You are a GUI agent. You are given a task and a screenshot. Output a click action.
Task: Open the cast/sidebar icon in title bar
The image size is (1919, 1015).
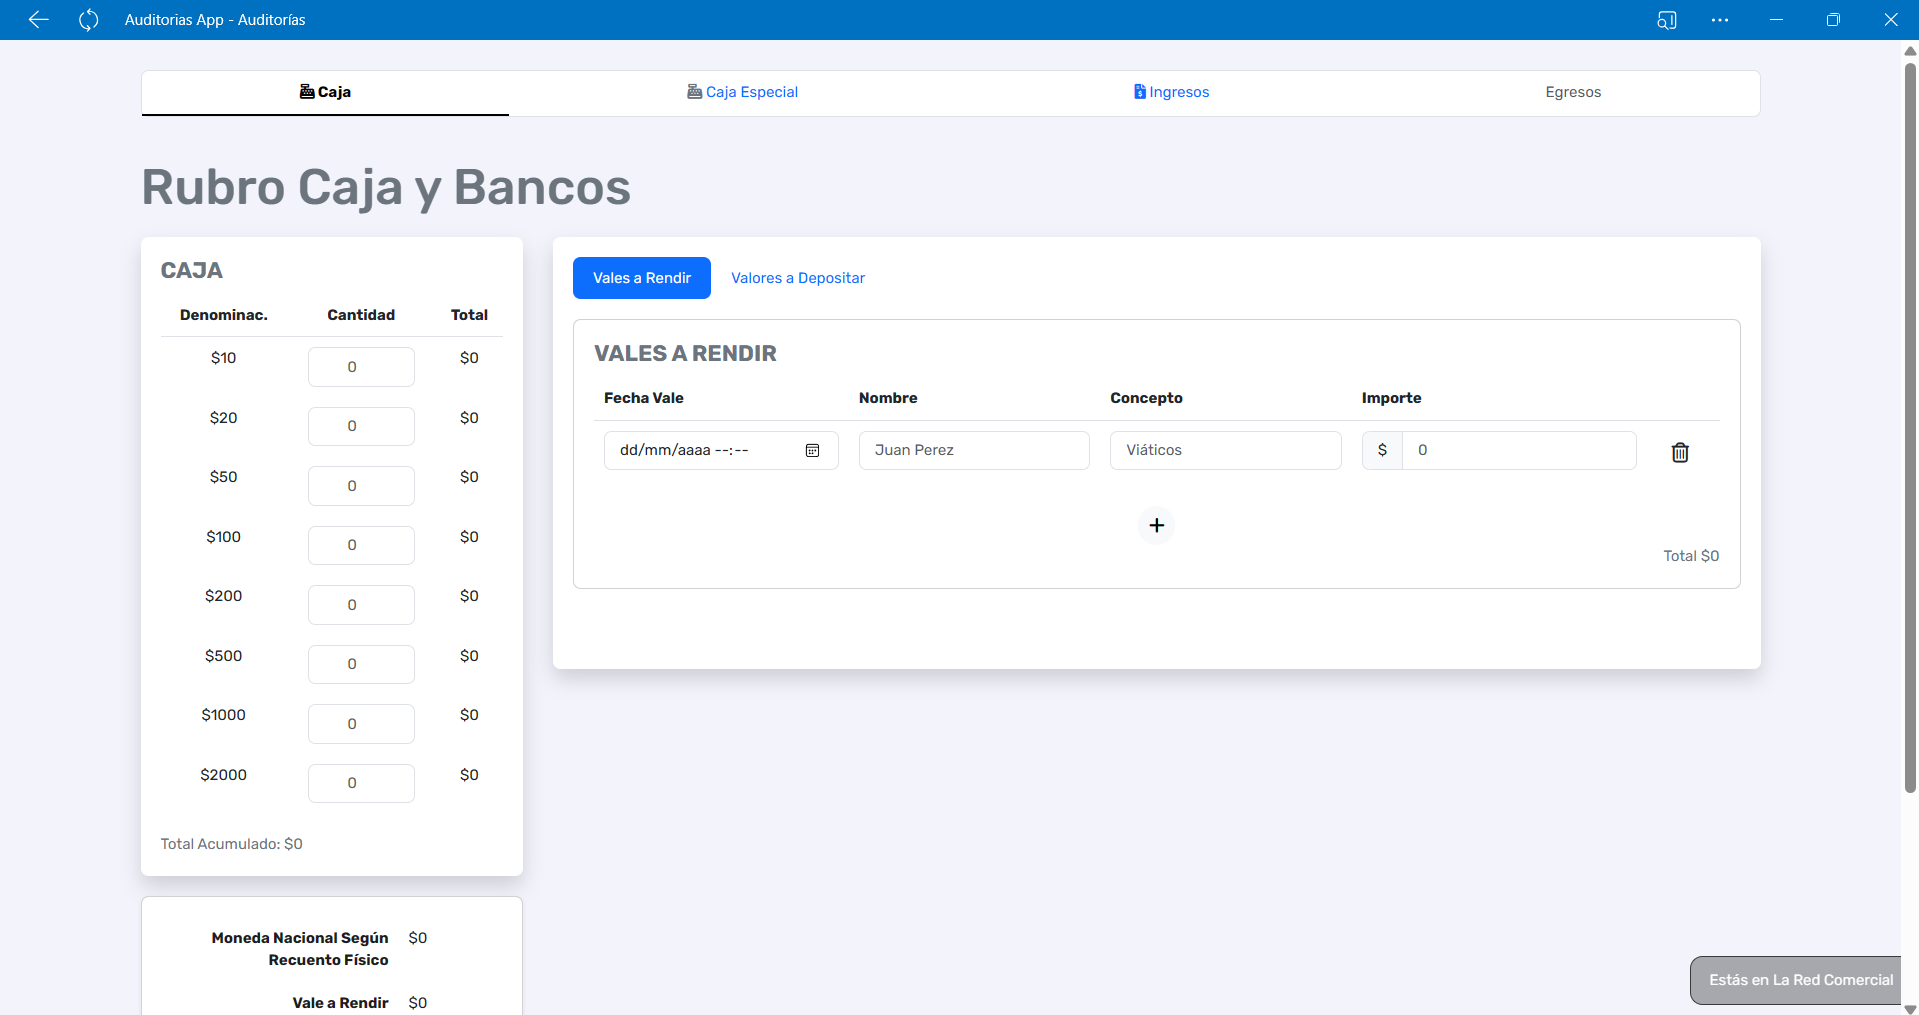(x=1666, y=20)
